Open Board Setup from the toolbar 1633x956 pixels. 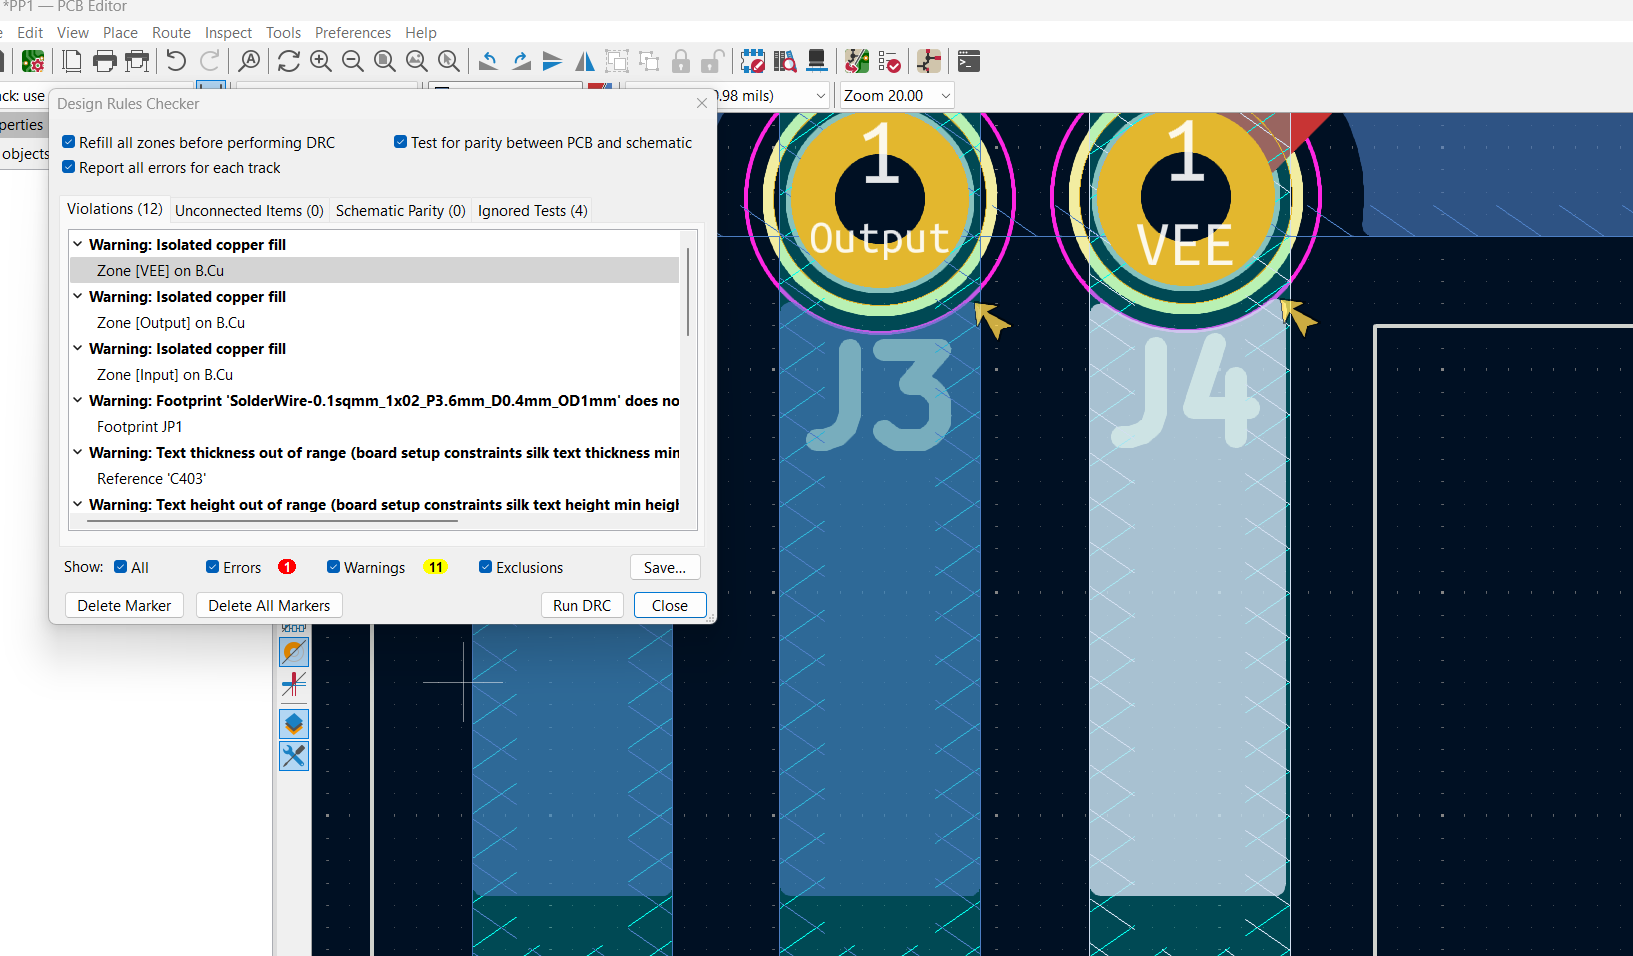click(x=33, y=62)
